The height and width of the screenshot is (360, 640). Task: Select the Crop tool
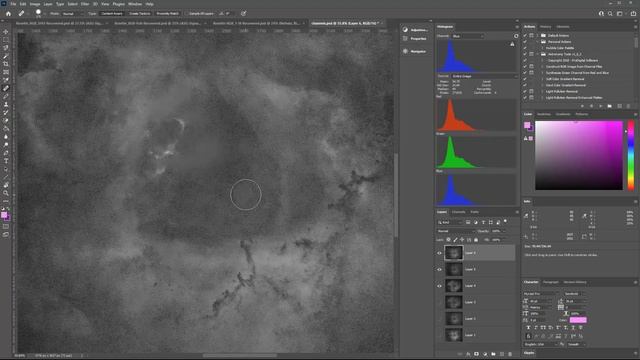coord(6,64)
